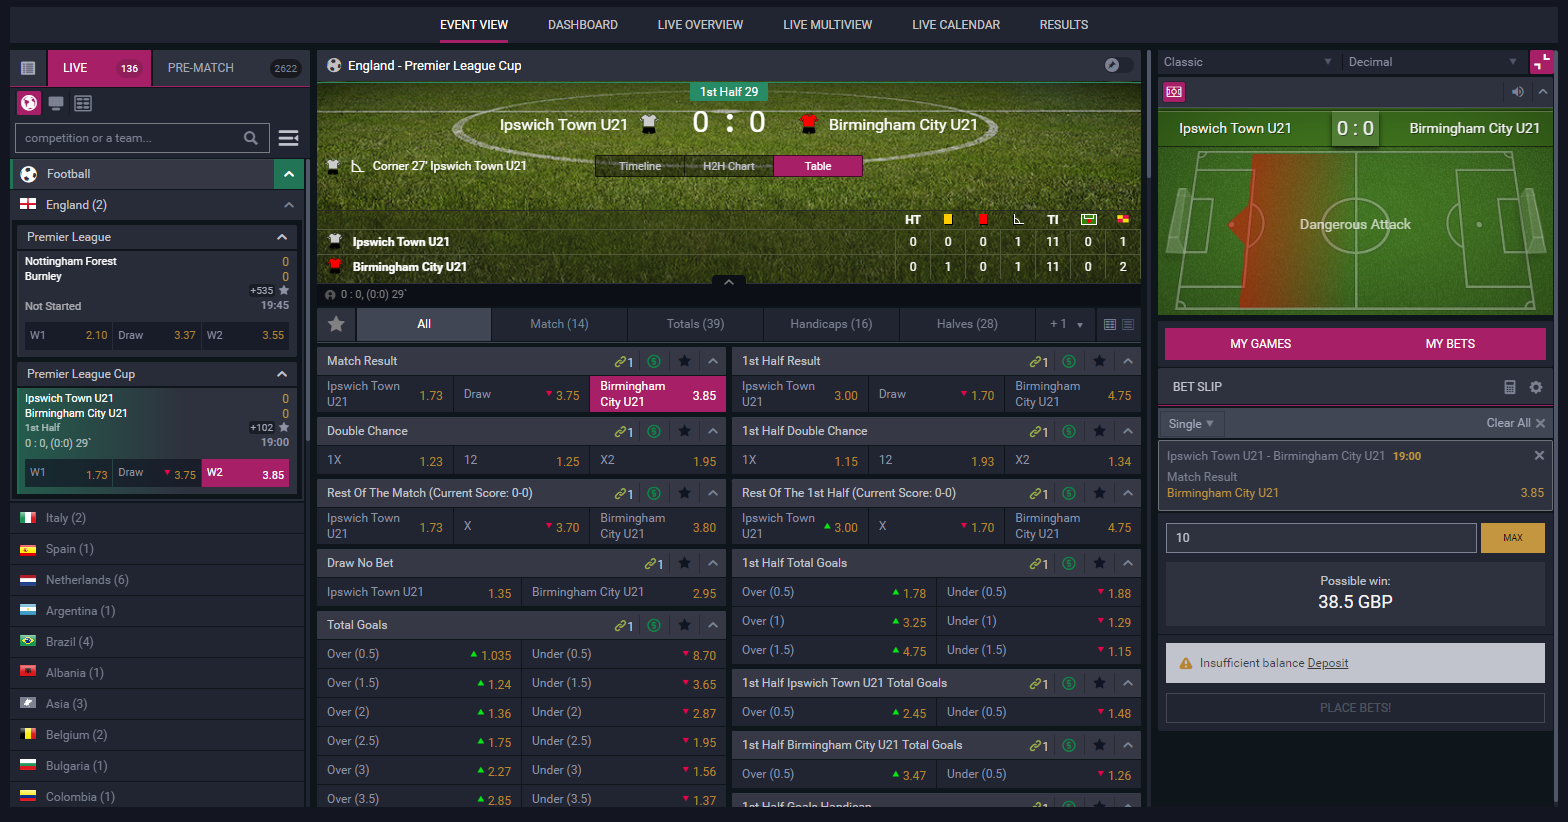The image size is (1568, 822).
Task: Expand Brazil (4) region
Action: [157, 642]
